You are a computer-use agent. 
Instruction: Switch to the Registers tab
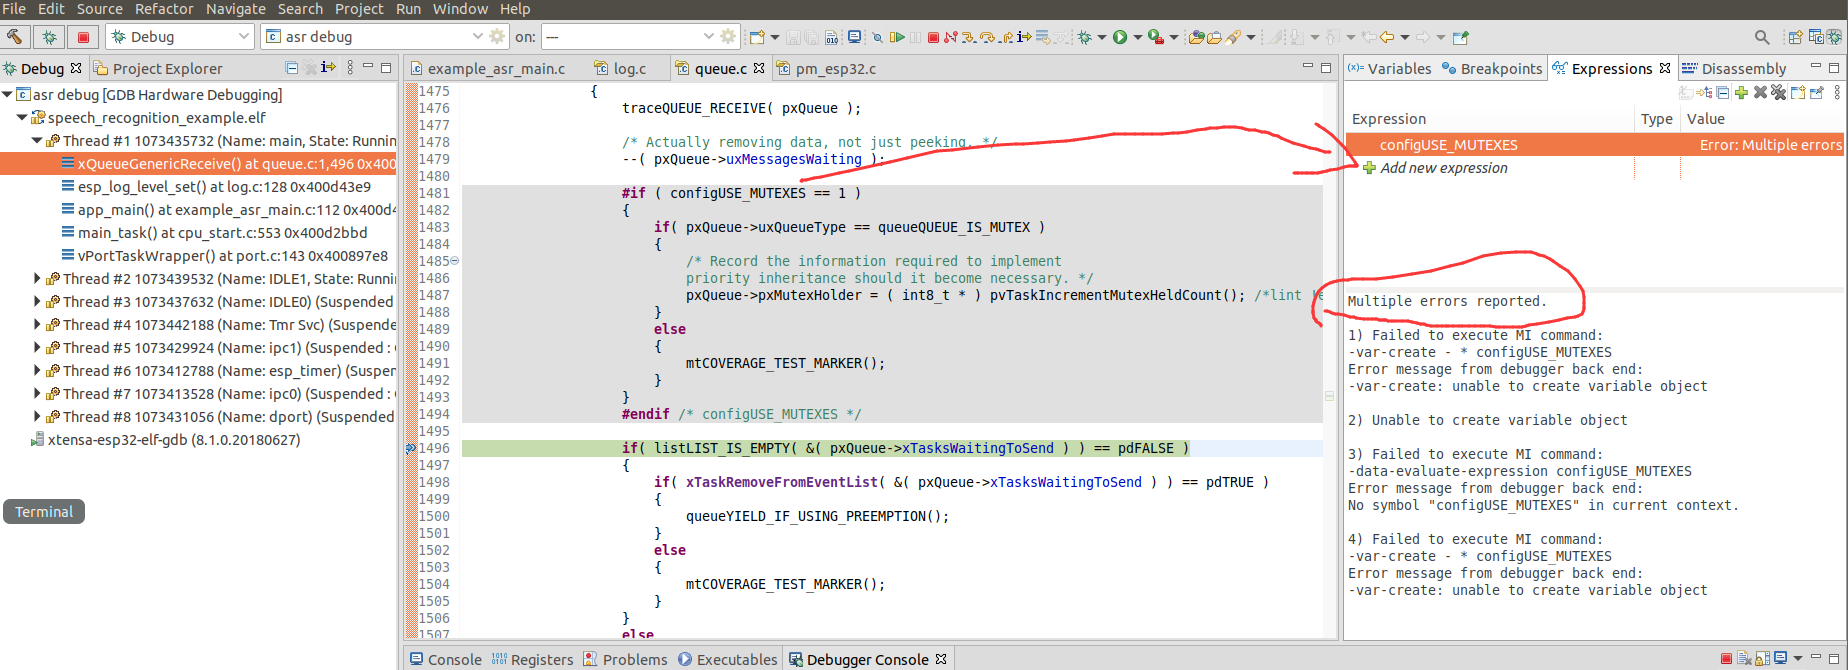[x=532, y=659]
